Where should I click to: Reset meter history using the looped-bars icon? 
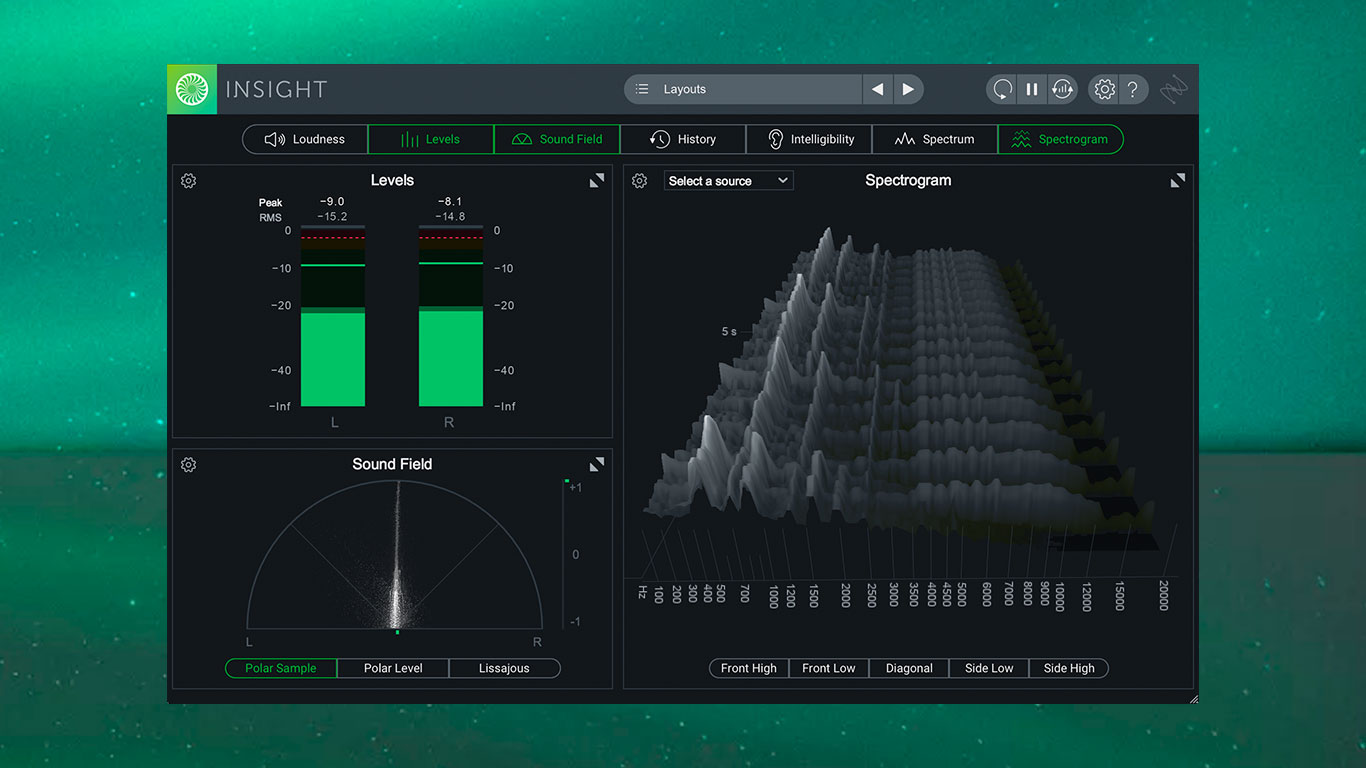pyautogui.click(x=1062, y=89)
